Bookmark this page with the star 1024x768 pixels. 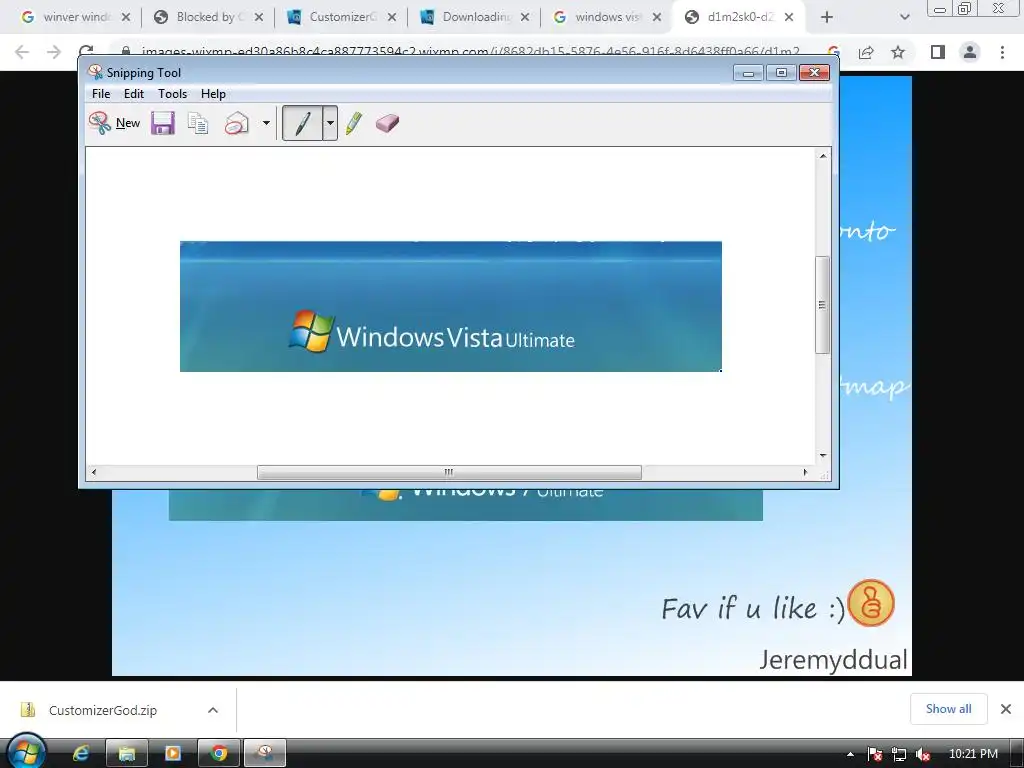click(x=898, y=52)
